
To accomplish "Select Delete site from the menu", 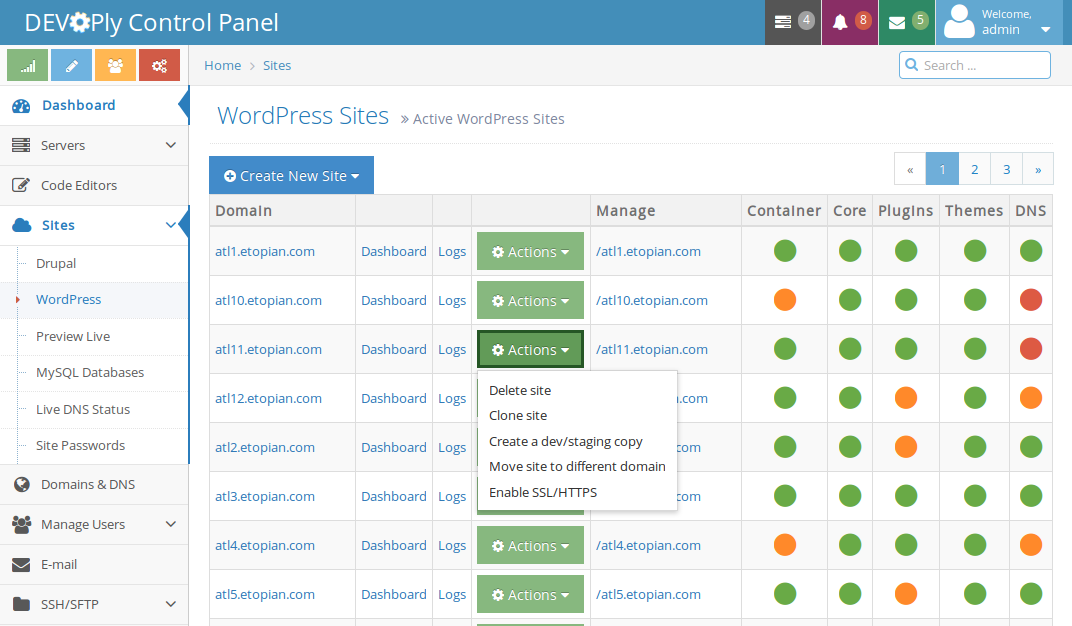I will click(520, 390).
